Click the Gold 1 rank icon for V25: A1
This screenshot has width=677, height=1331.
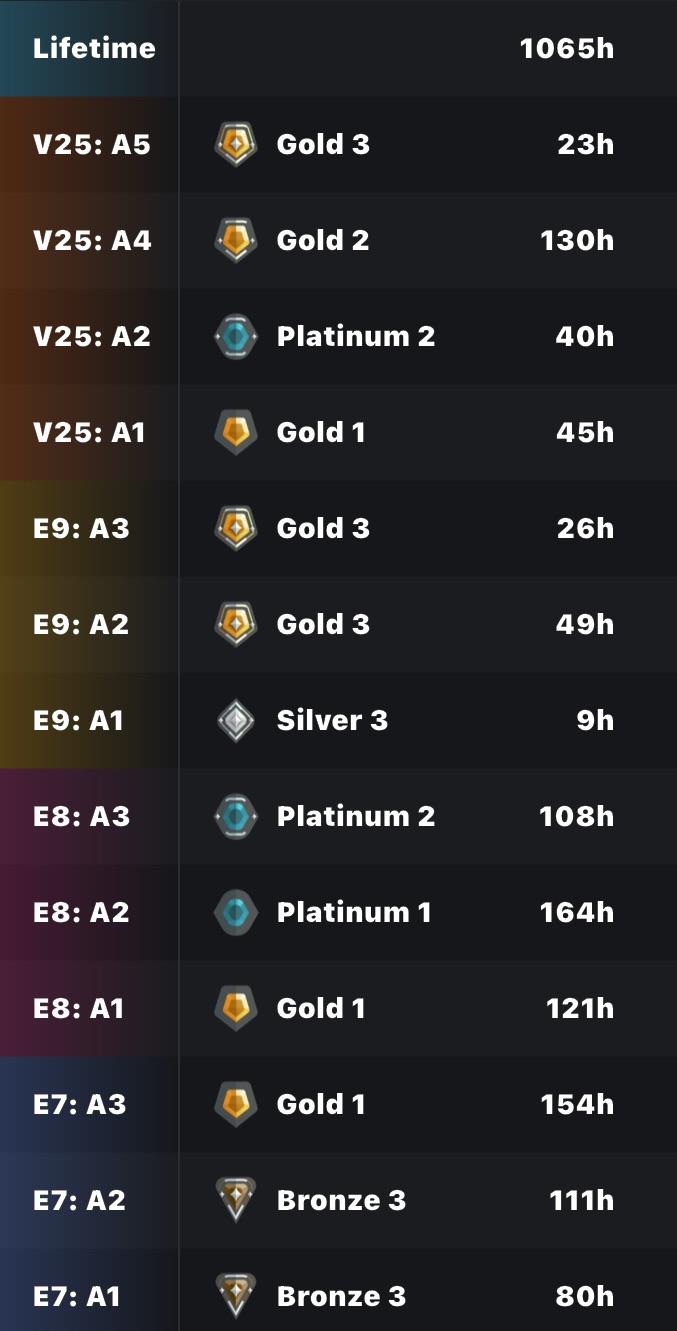[x=236, y=432]
